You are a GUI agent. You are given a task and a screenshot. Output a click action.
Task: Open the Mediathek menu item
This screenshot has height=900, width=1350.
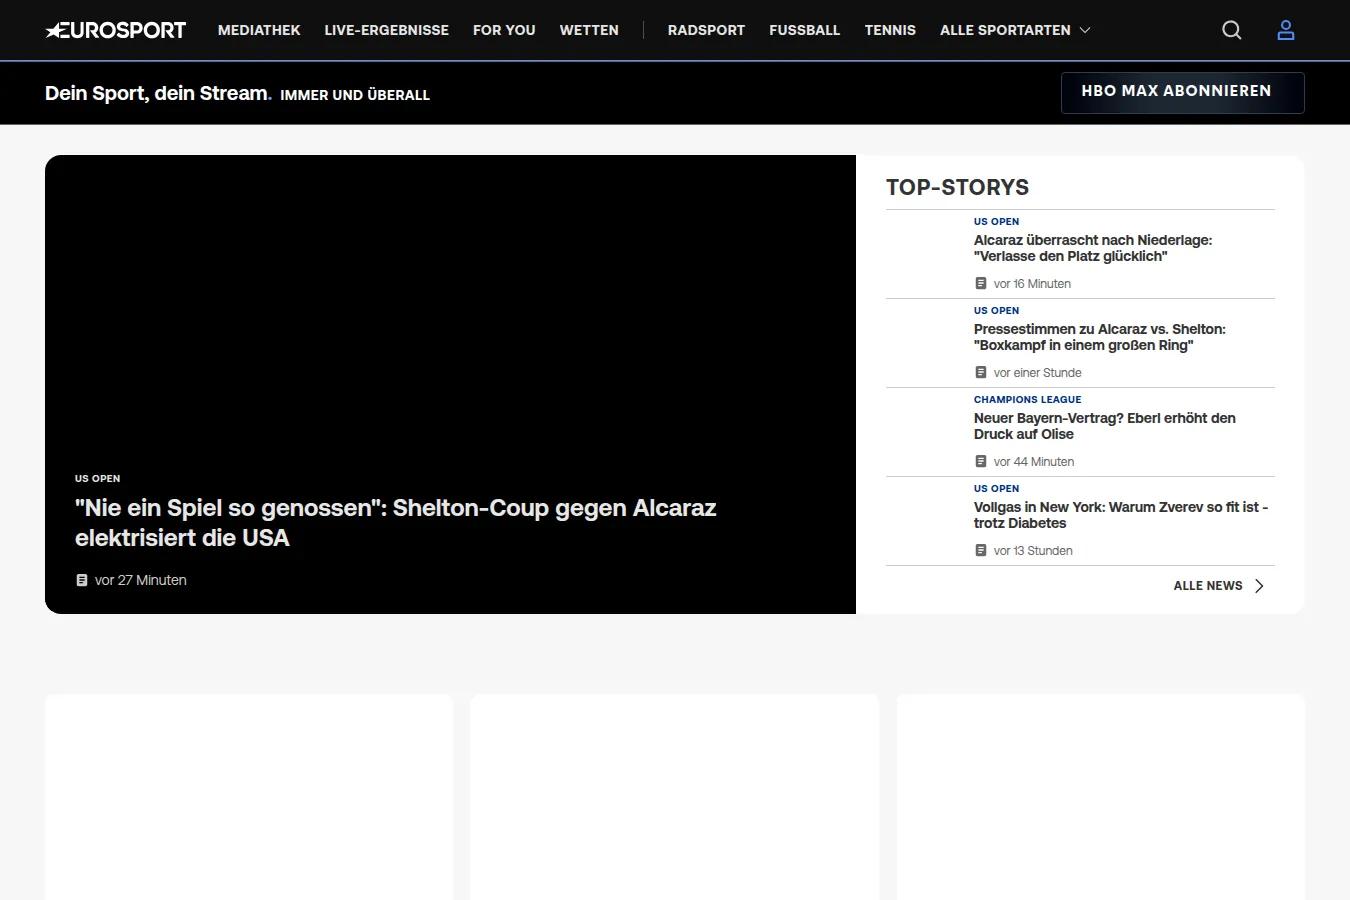point(259,30)
